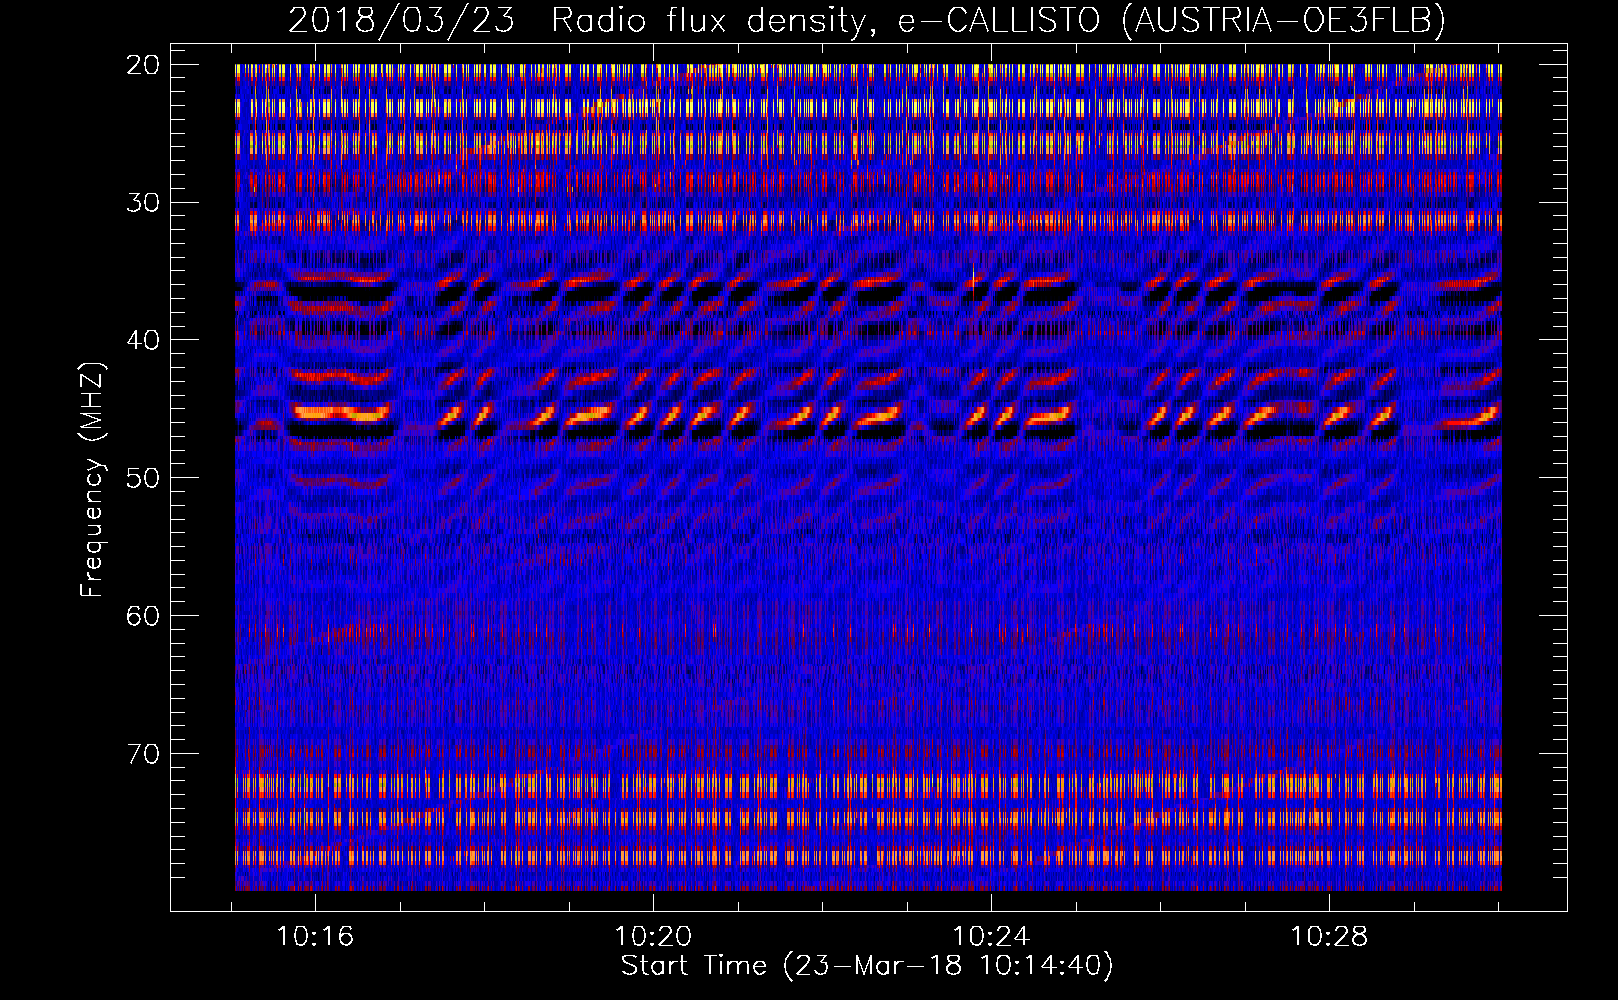
Task: Click the plot title '2018/03/23 Radio flux density'
Action: 577,20
